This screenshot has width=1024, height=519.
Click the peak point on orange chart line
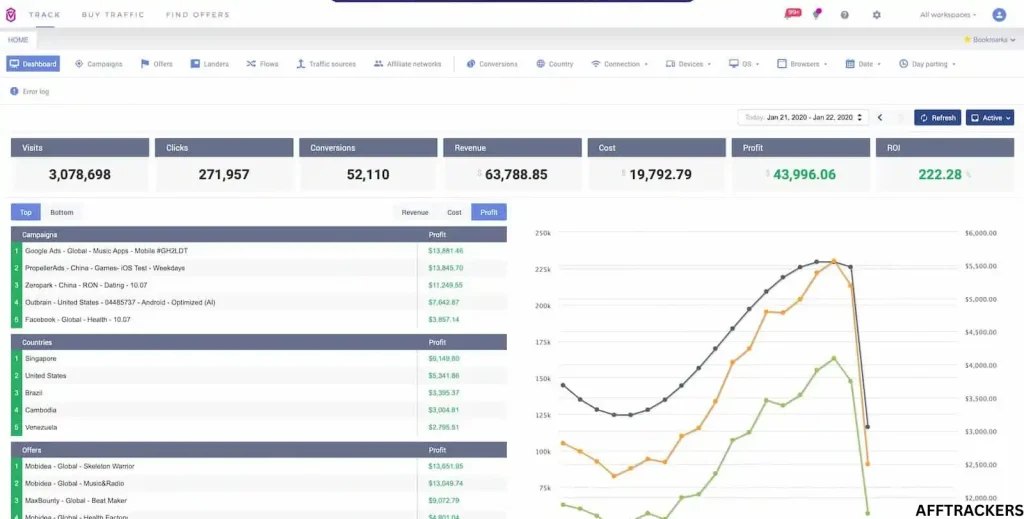point(833,261)
